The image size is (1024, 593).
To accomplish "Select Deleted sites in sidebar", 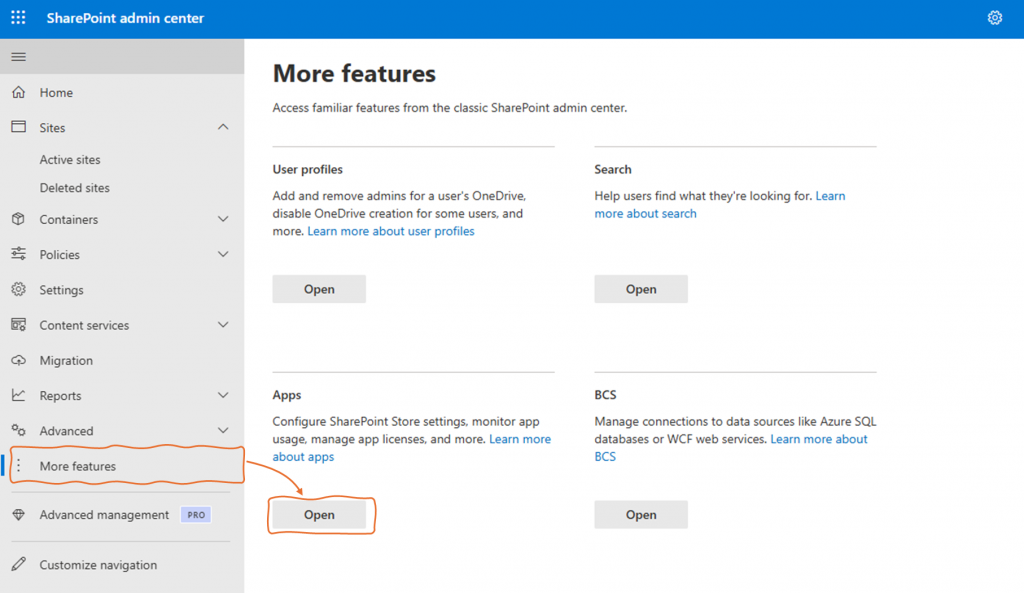I will (x=74, y=188).
